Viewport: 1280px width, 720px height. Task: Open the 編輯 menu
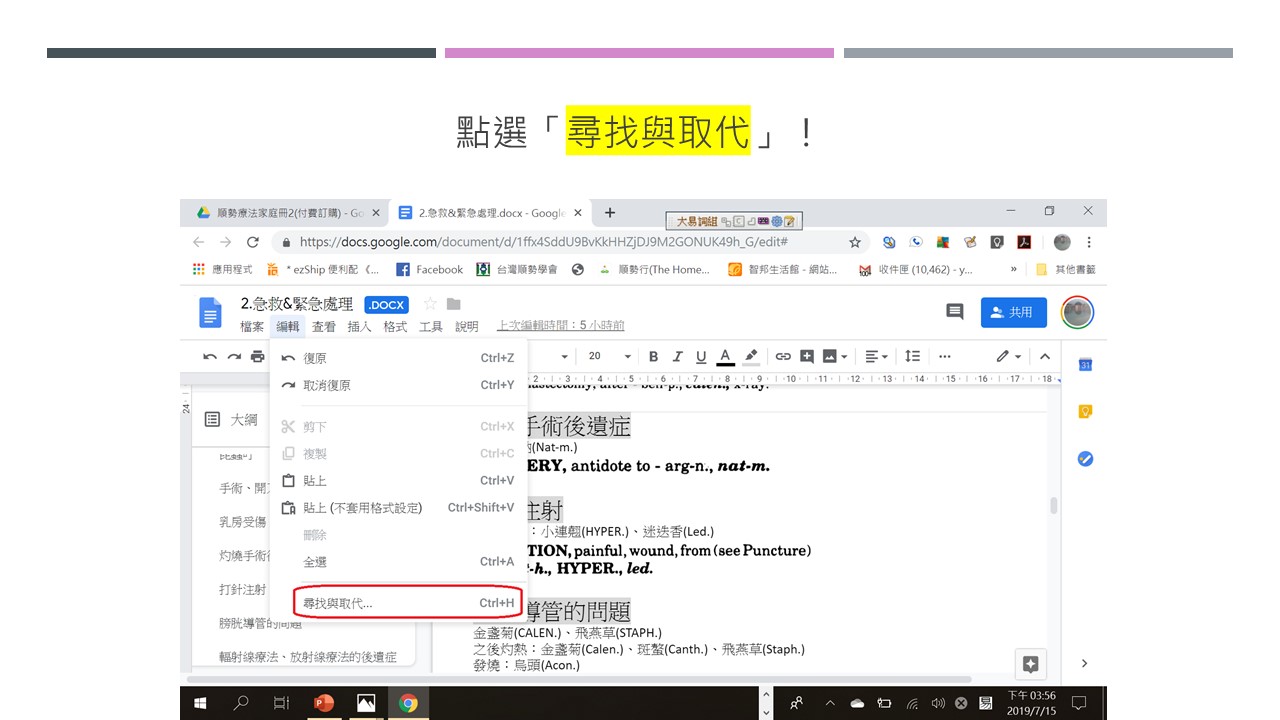pyautogui.click(x=287, y=327)
